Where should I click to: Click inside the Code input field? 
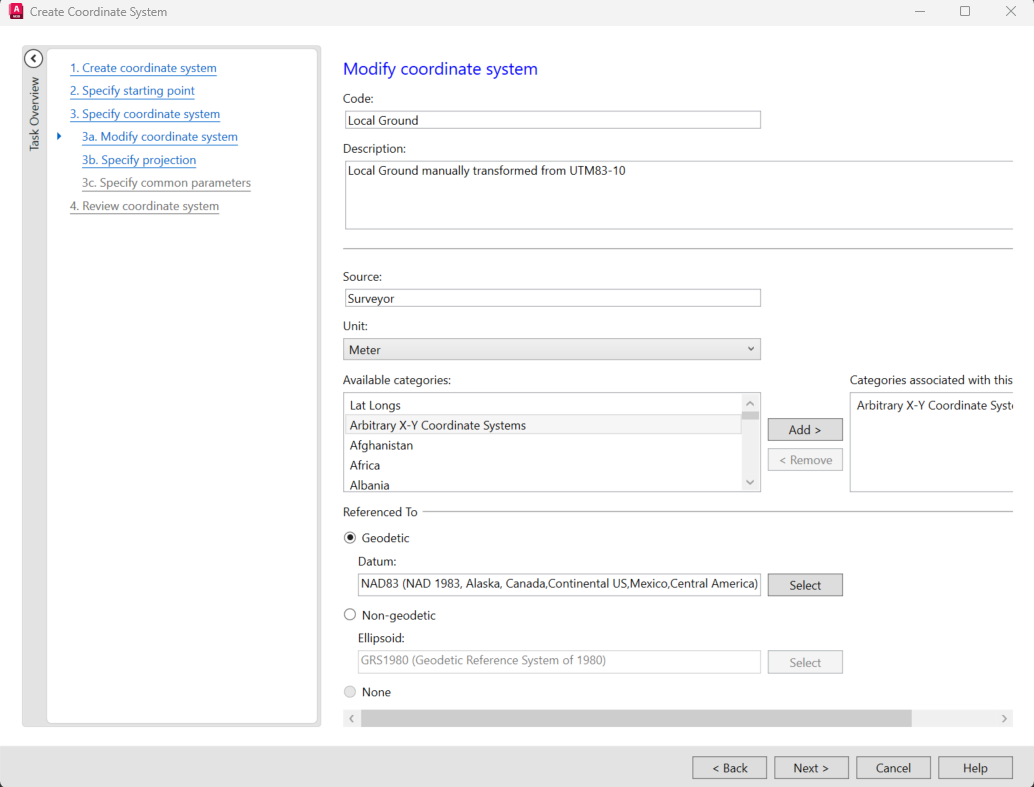click(x=550, y=119)
